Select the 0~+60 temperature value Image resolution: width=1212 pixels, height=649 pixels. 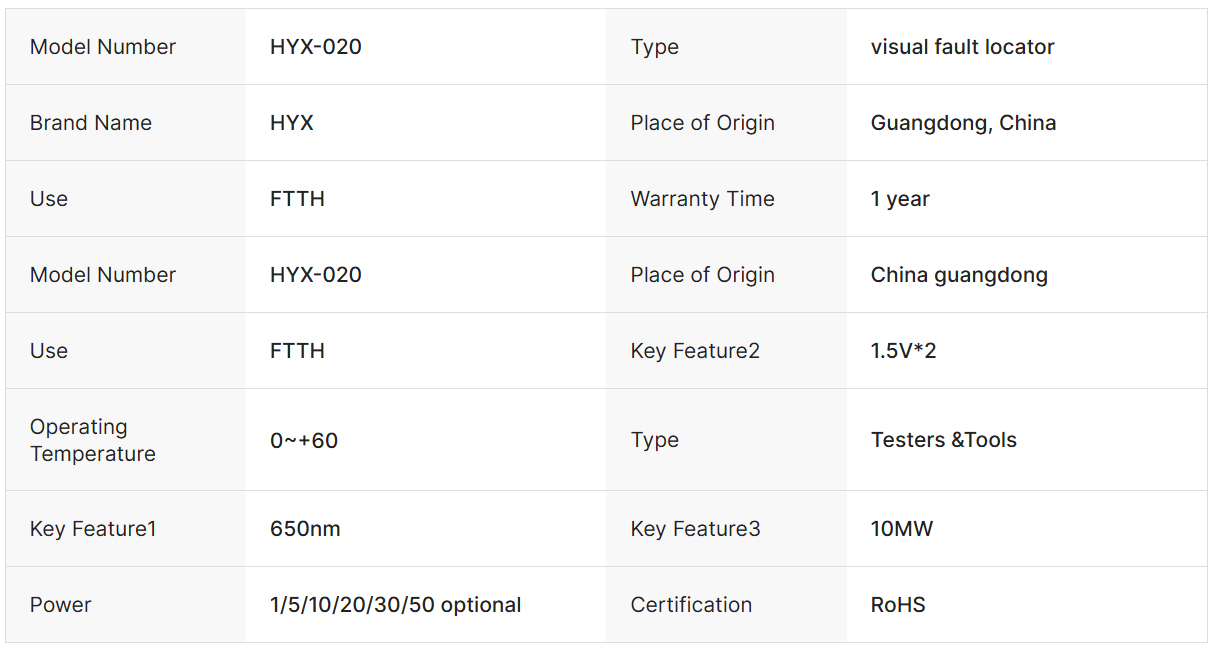tap(304, 440)
